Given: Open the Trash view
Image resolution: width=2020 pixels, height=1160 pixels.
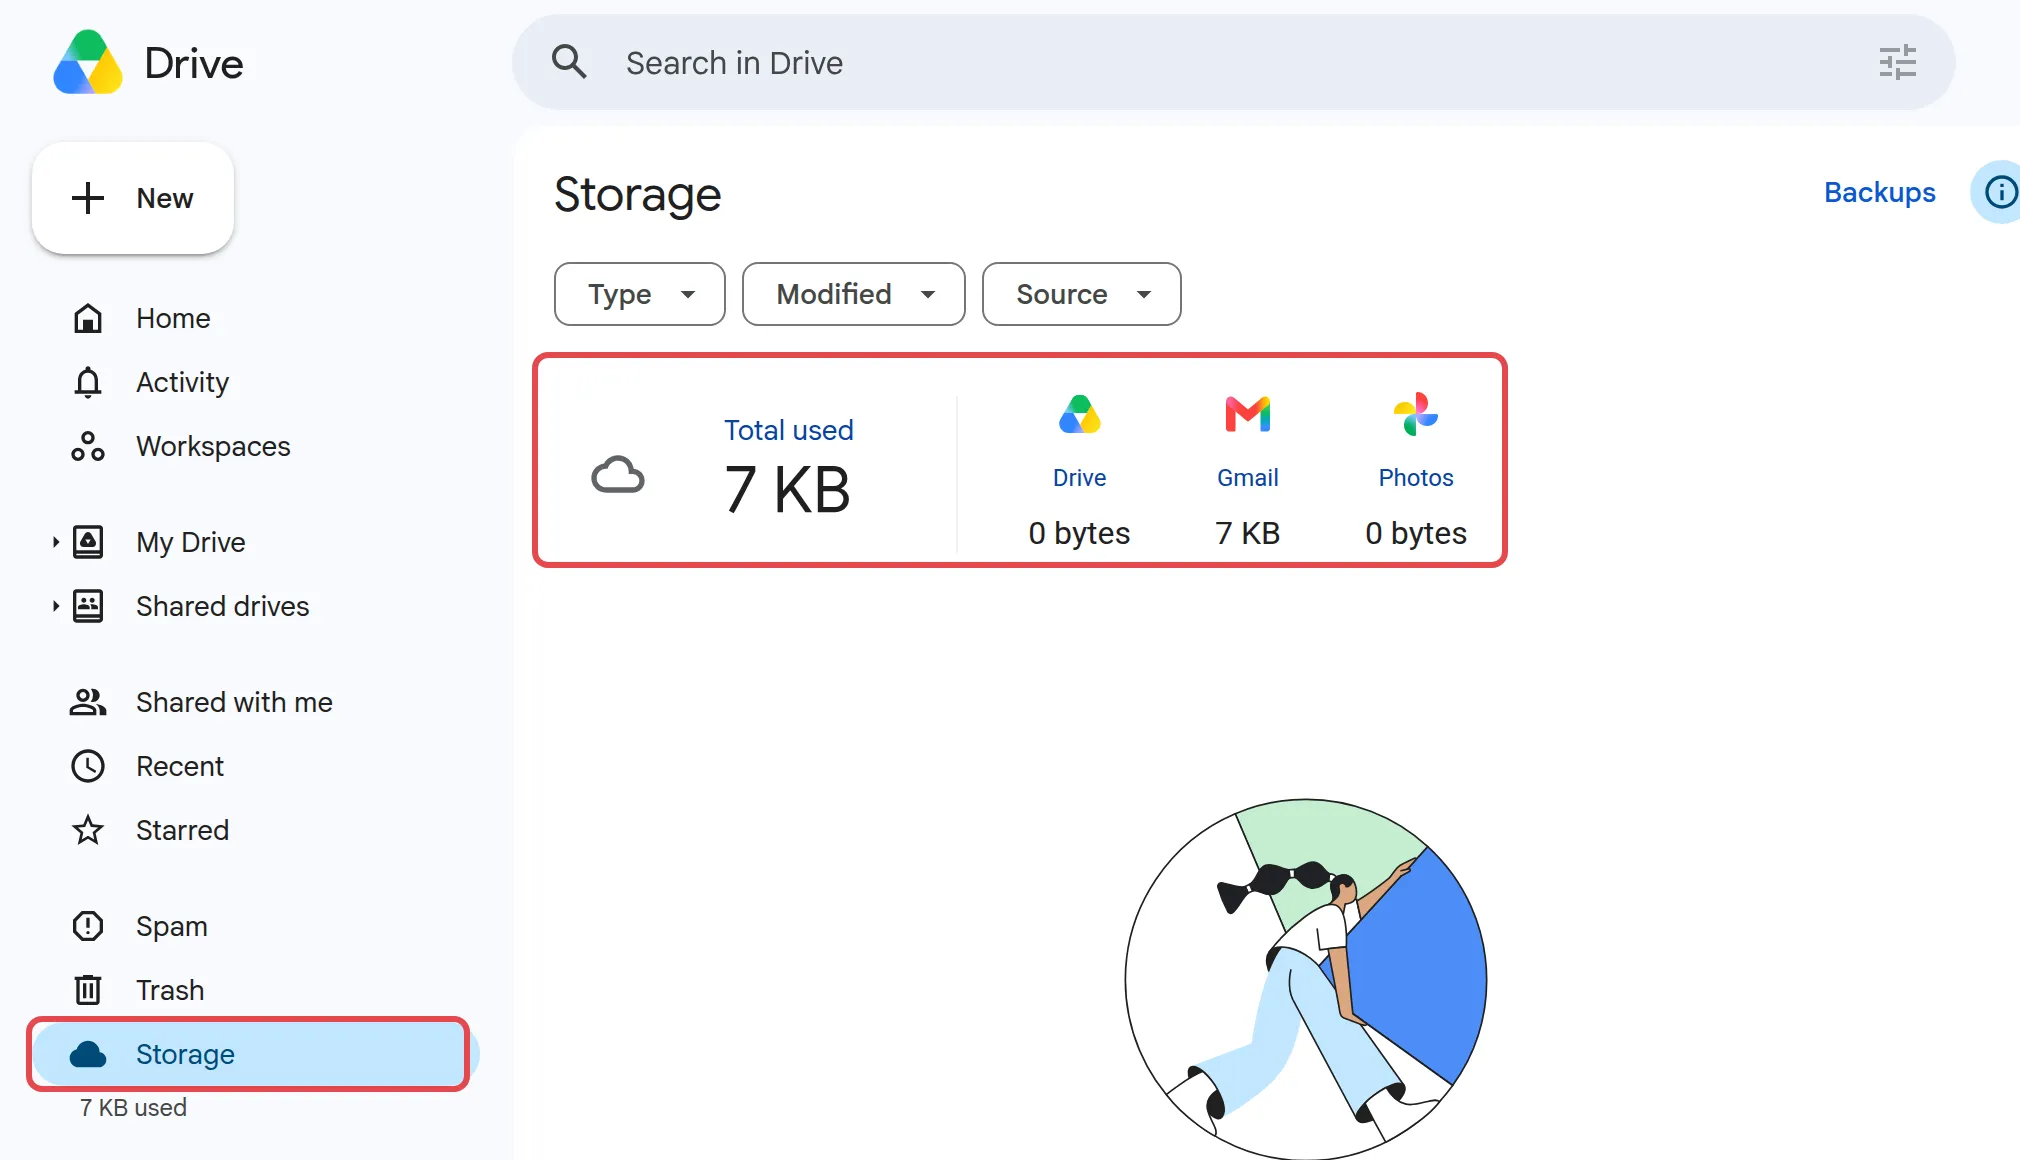Looking at the screenshot, I should [254, 990].
